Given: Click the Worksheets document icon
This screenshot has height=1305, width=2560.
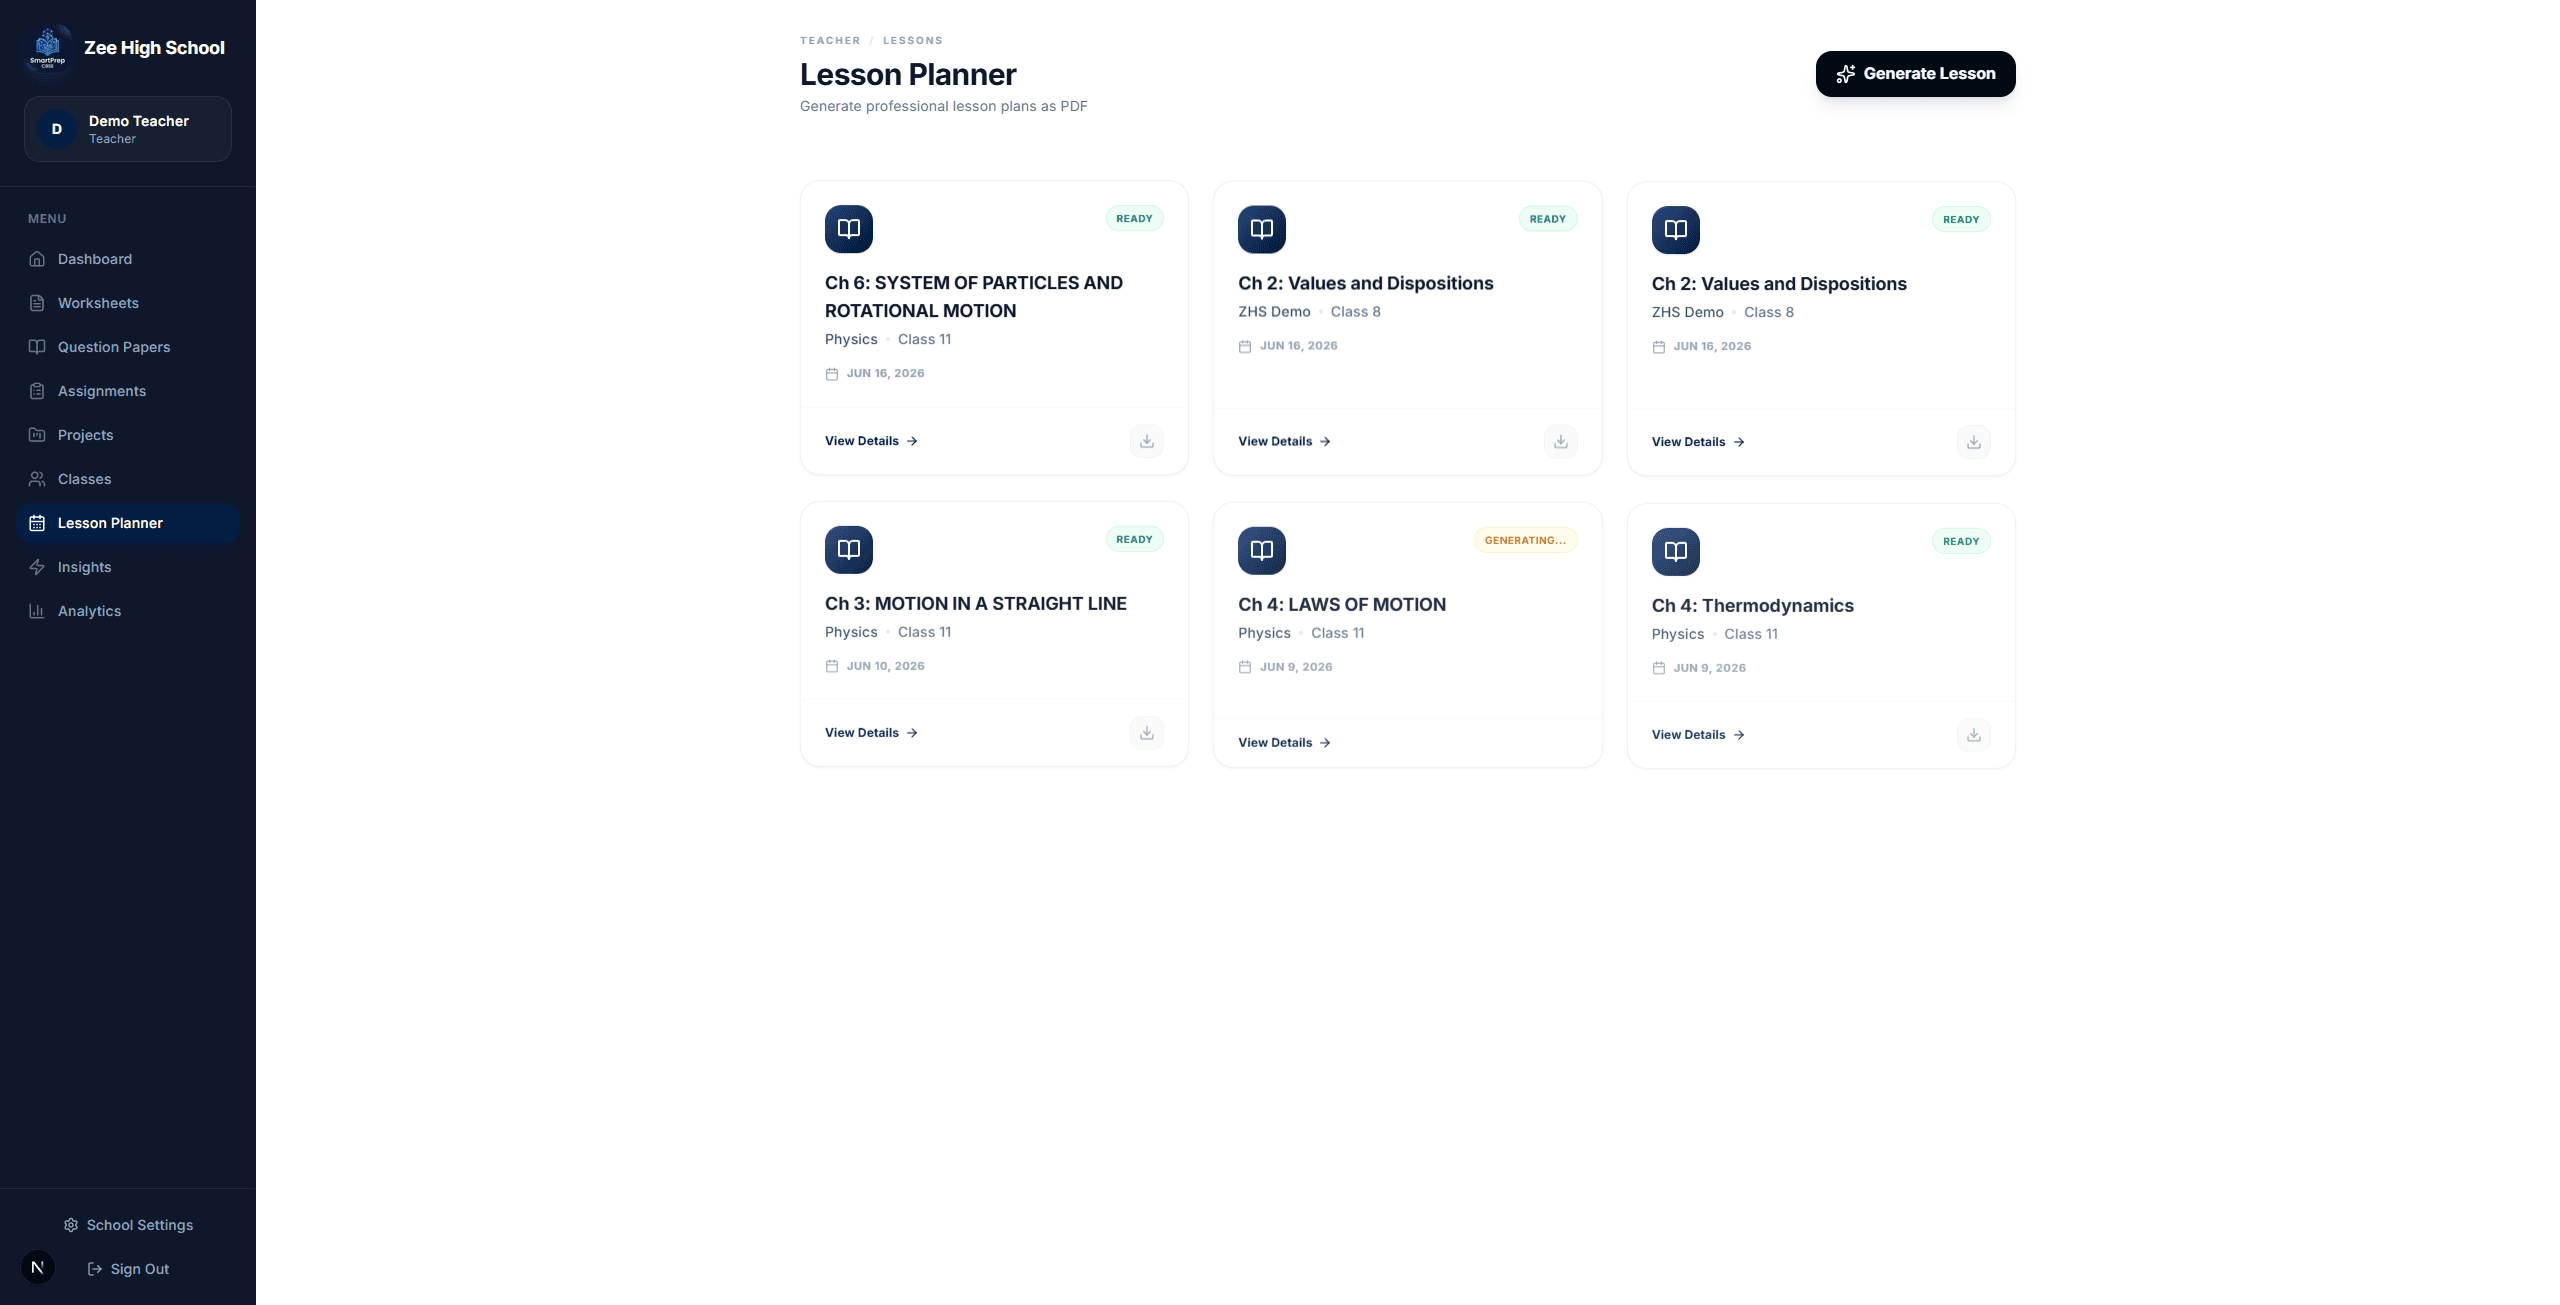Looking at the screenshot, I should (x=37, y=303).
